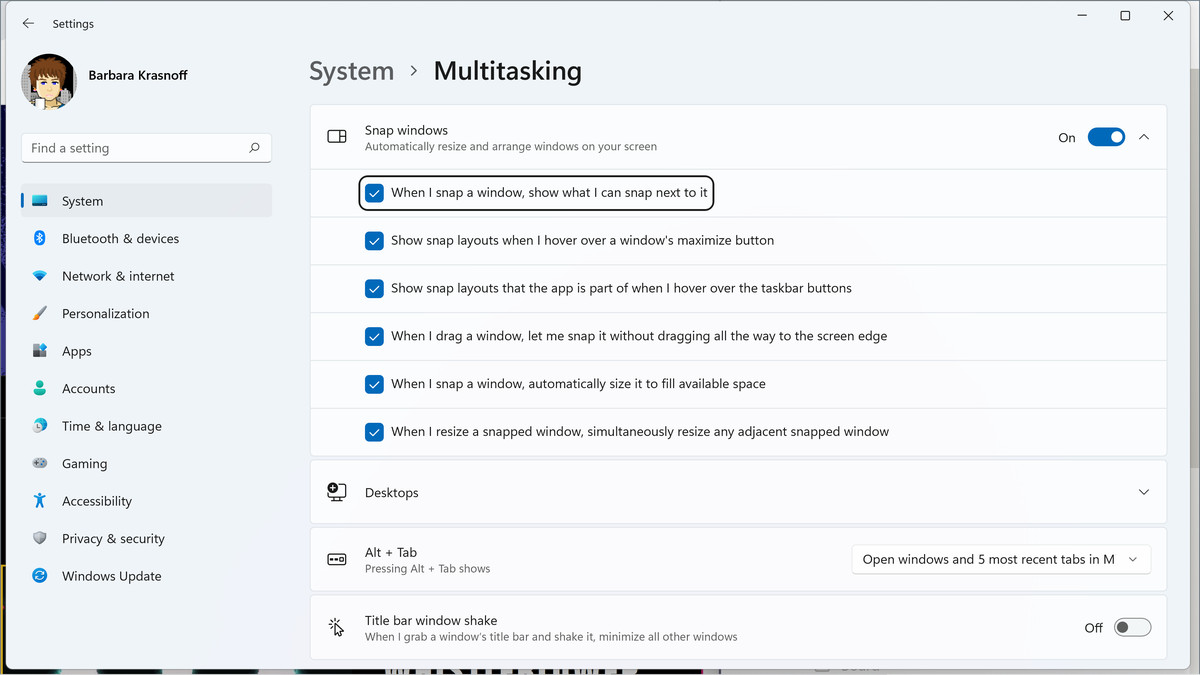Select System in the breadcrumb
1200x675 pixels.
(x=351, y=71)
